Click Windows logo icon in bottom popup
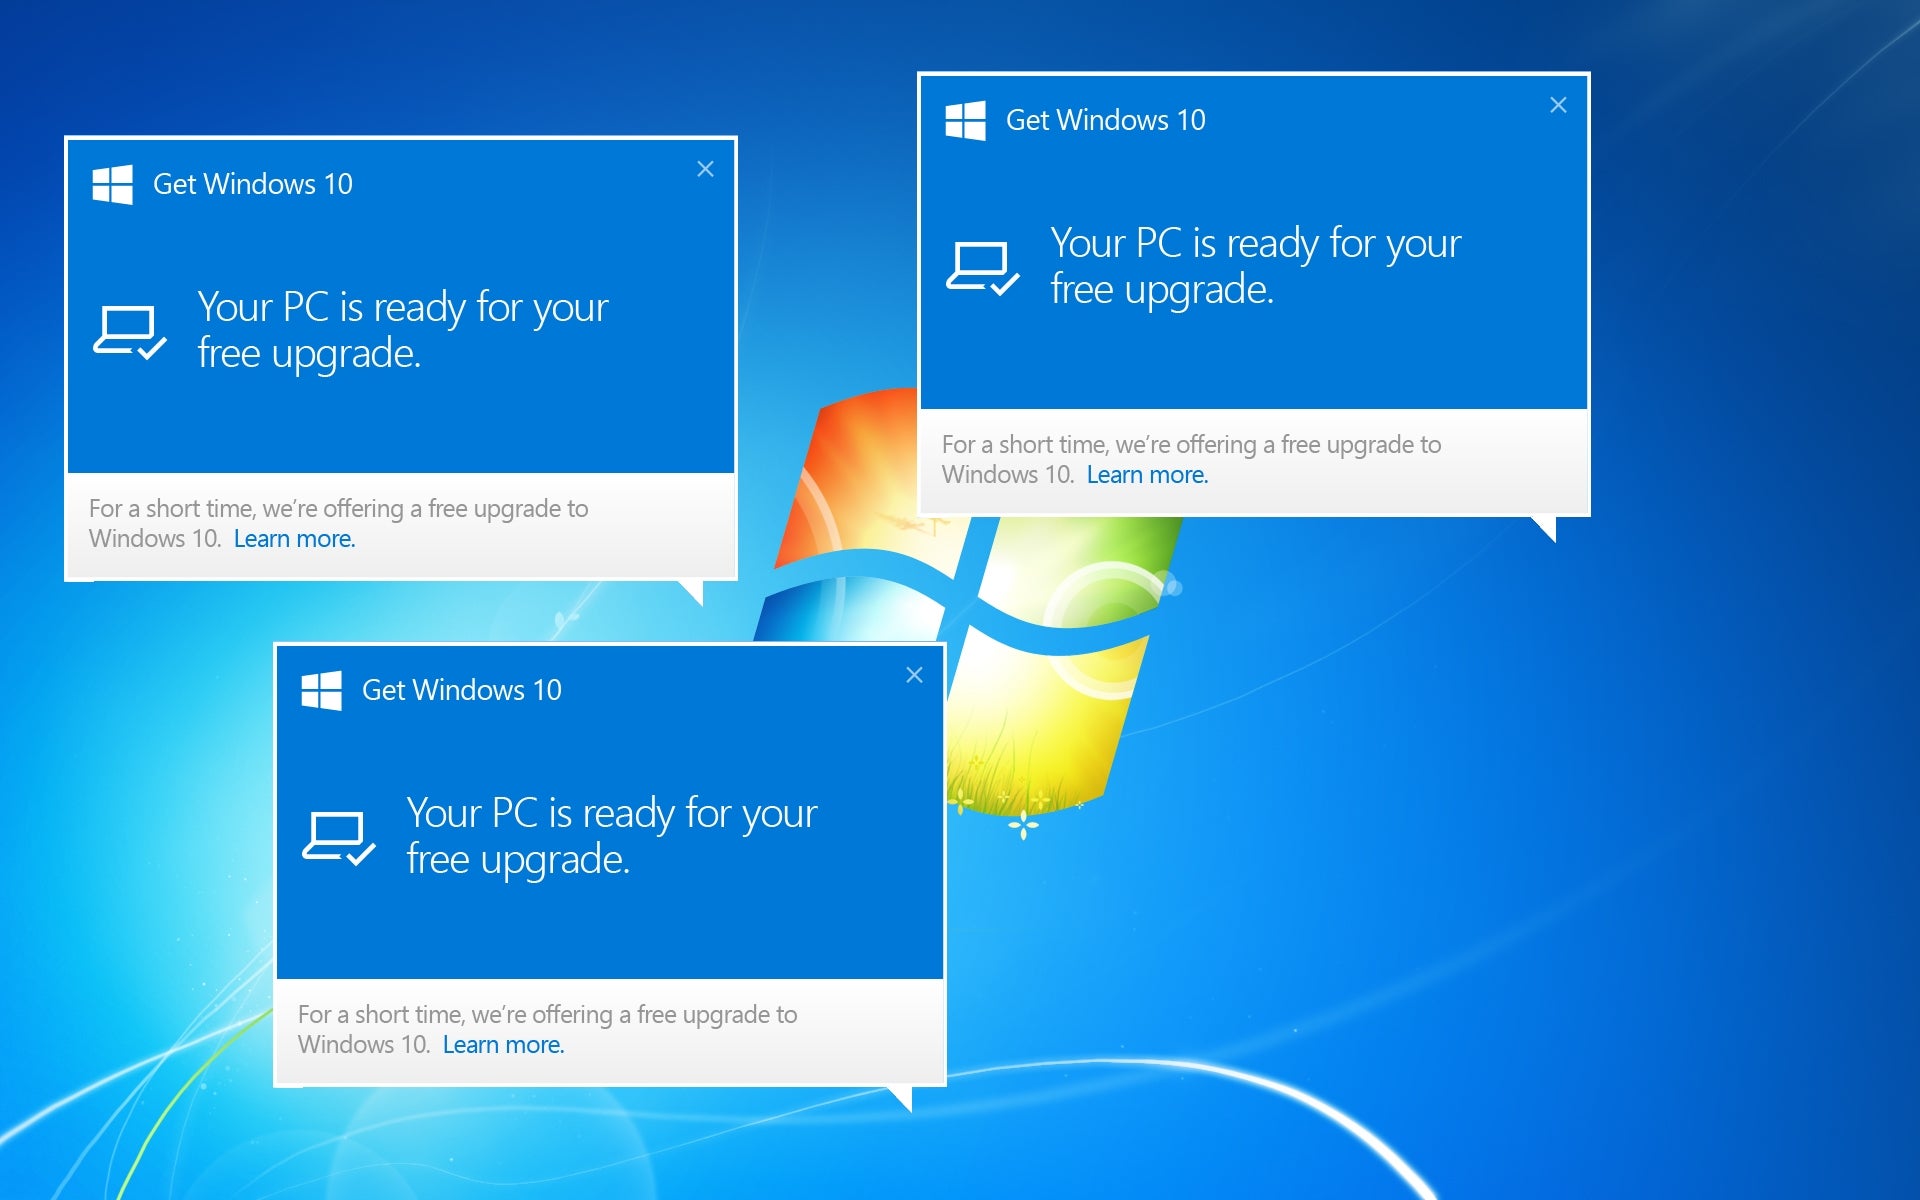This screenshot has height=1200, width=1920. tap(321, 690)
